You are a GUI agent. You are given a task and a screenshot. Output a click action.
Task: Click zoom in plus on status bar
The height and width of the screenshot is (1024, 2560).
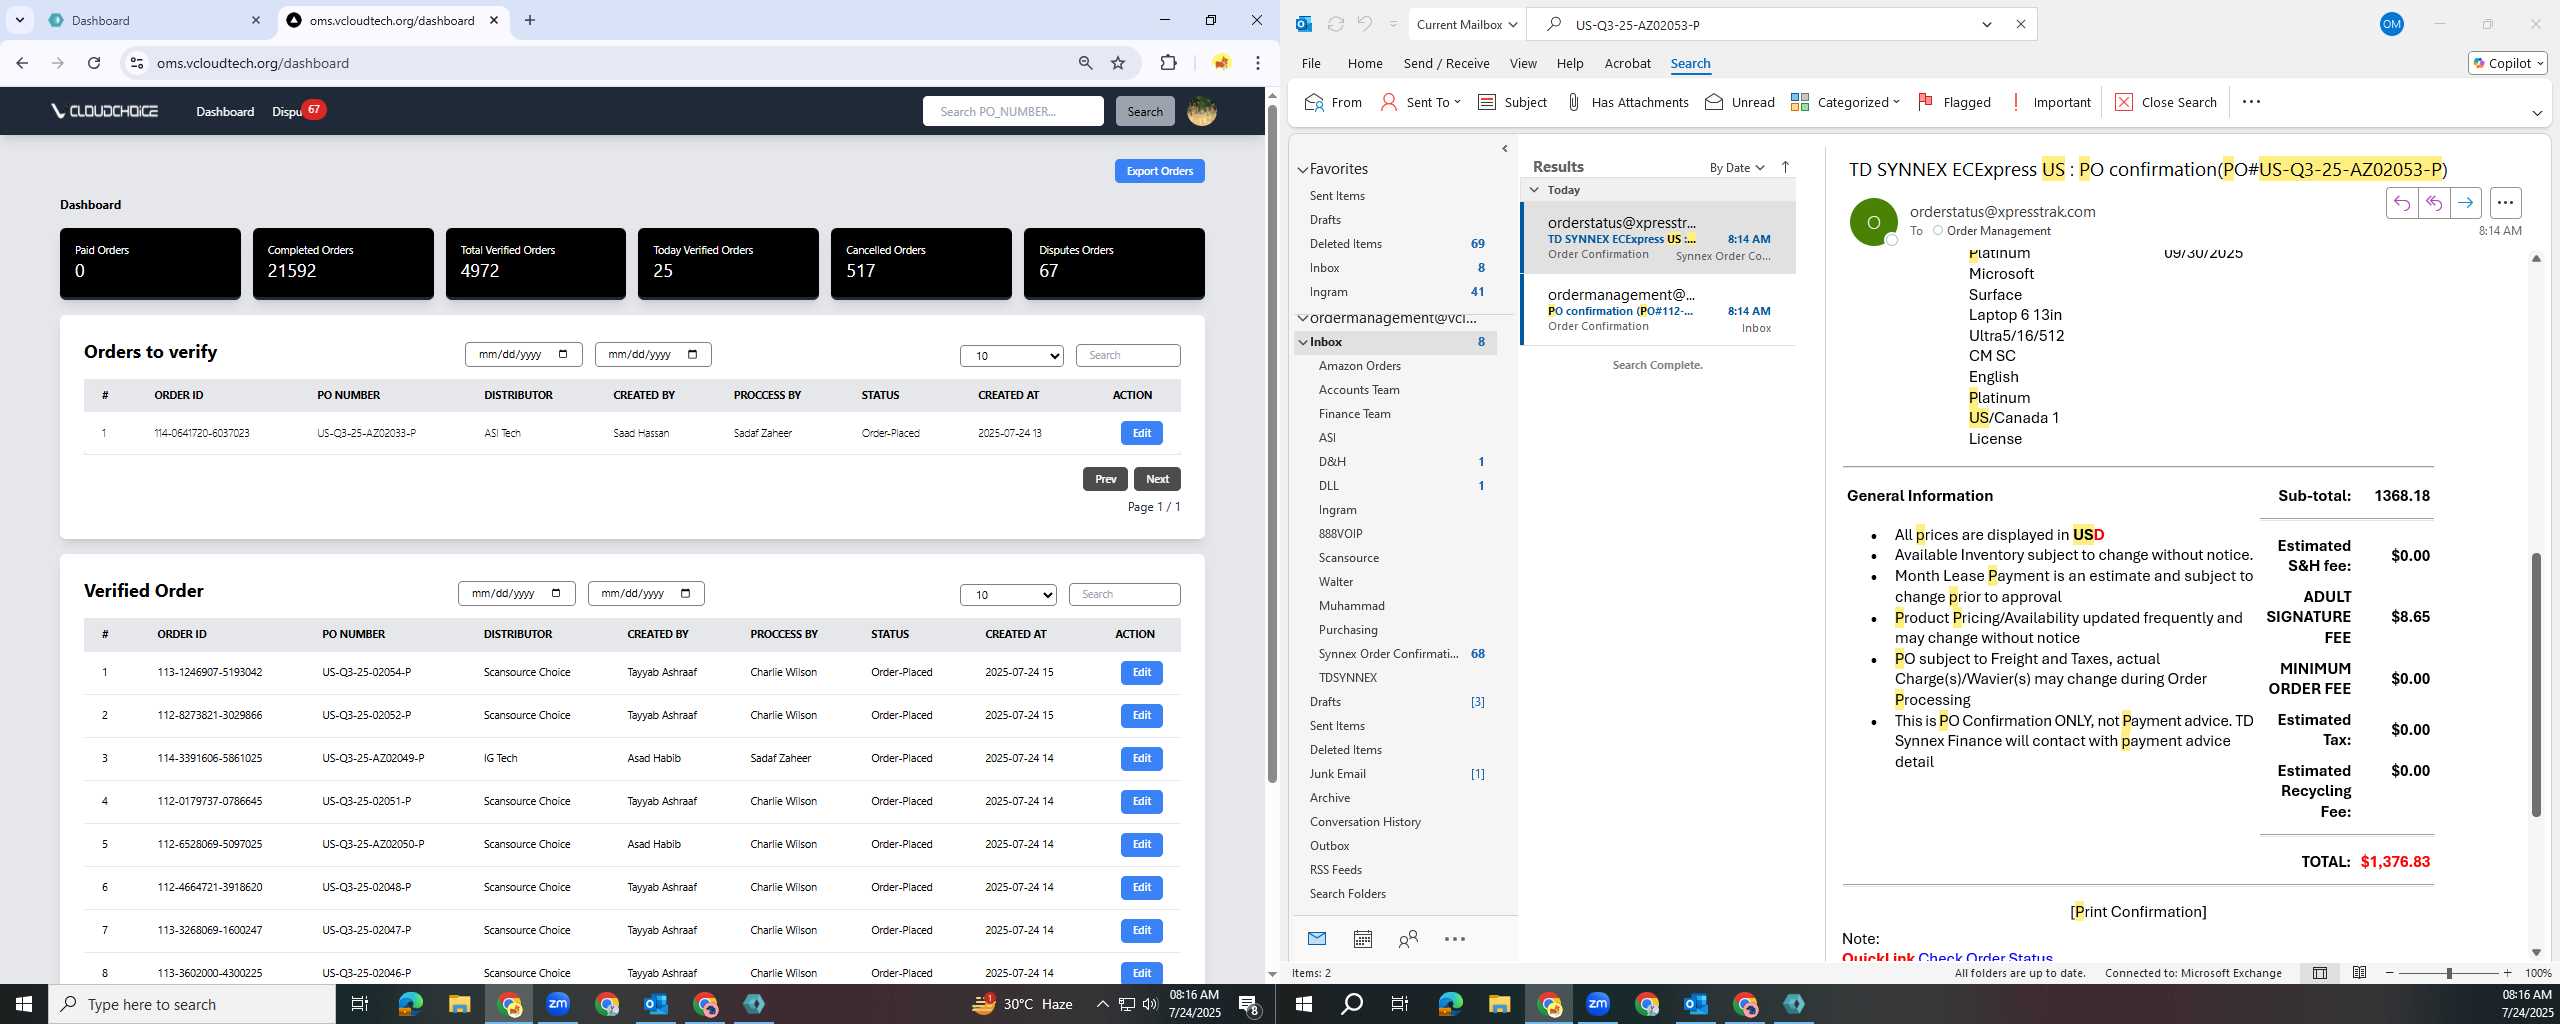click(x=2507, y=973)
